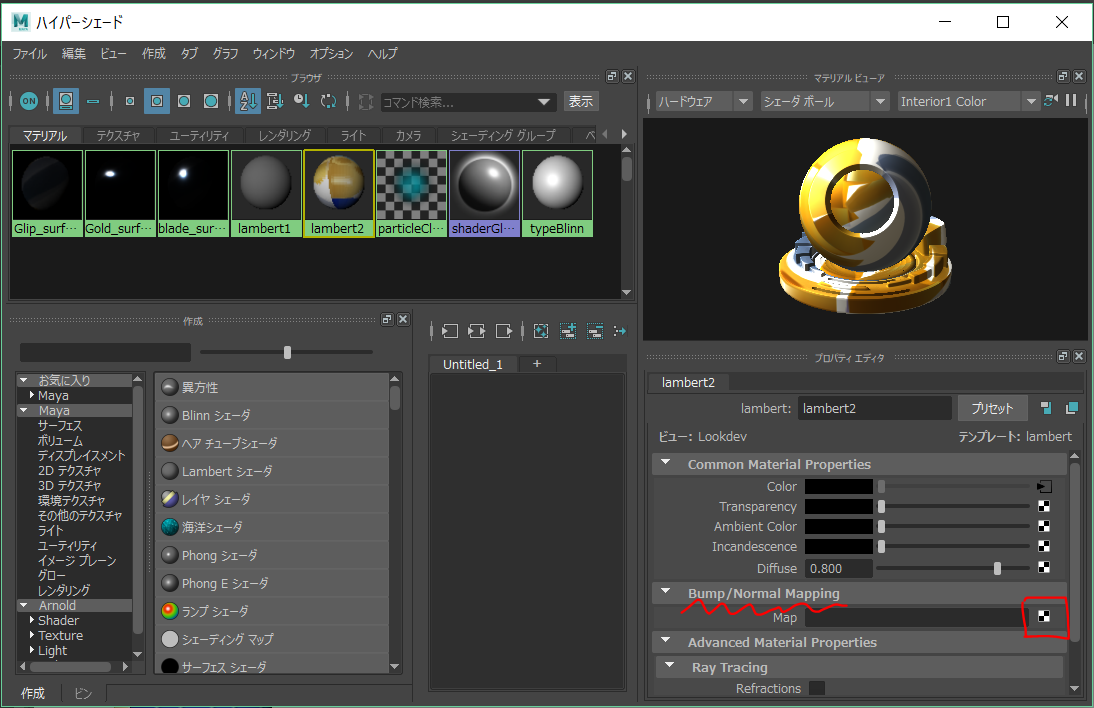Open the 編集 menu
The height and width of the screenshot is (708, 1094).
[x=73, y=54]
